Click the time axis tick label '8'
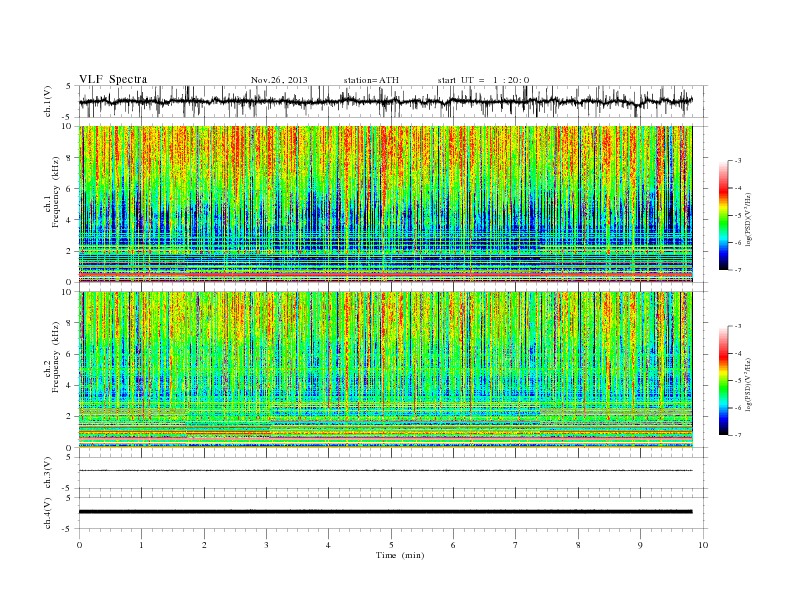This screenshot has width=792, height=612. pos(578,545)
